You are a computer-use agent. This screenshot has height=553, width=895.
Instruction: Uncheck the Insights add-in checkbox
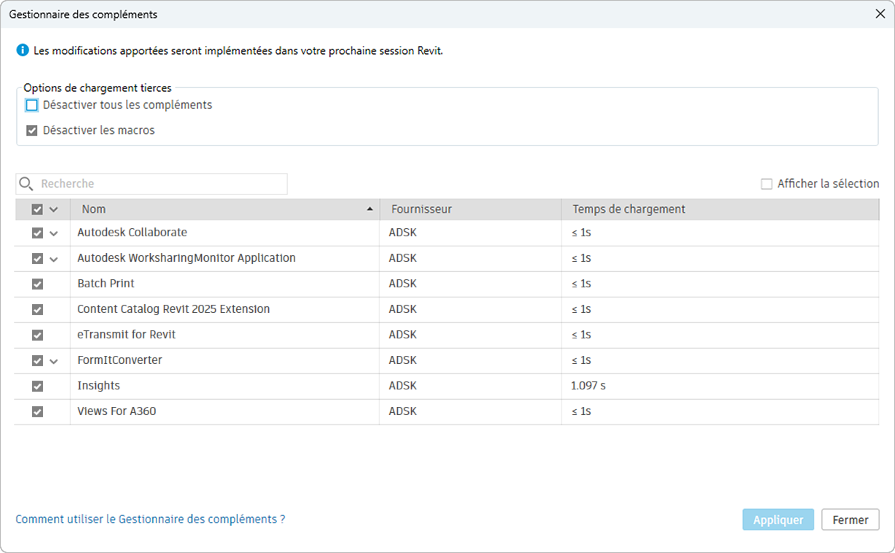(x=37, y=386)
